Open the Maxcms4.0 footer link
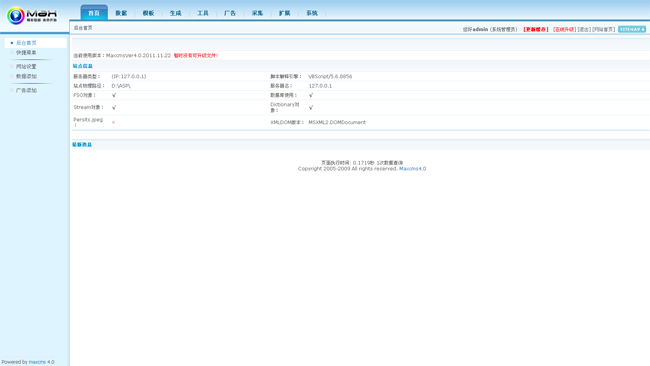 tap(412, 169)
